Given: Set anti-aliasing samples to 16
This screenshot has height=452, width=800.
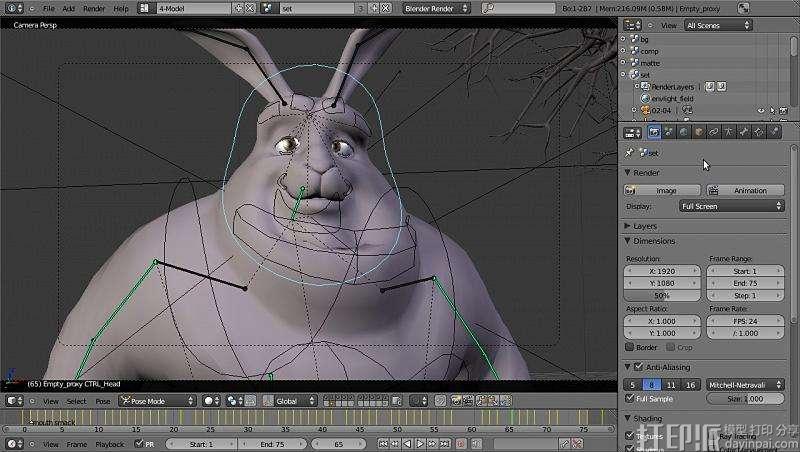Looking at the screenshot, I should (x=690, y=385).
